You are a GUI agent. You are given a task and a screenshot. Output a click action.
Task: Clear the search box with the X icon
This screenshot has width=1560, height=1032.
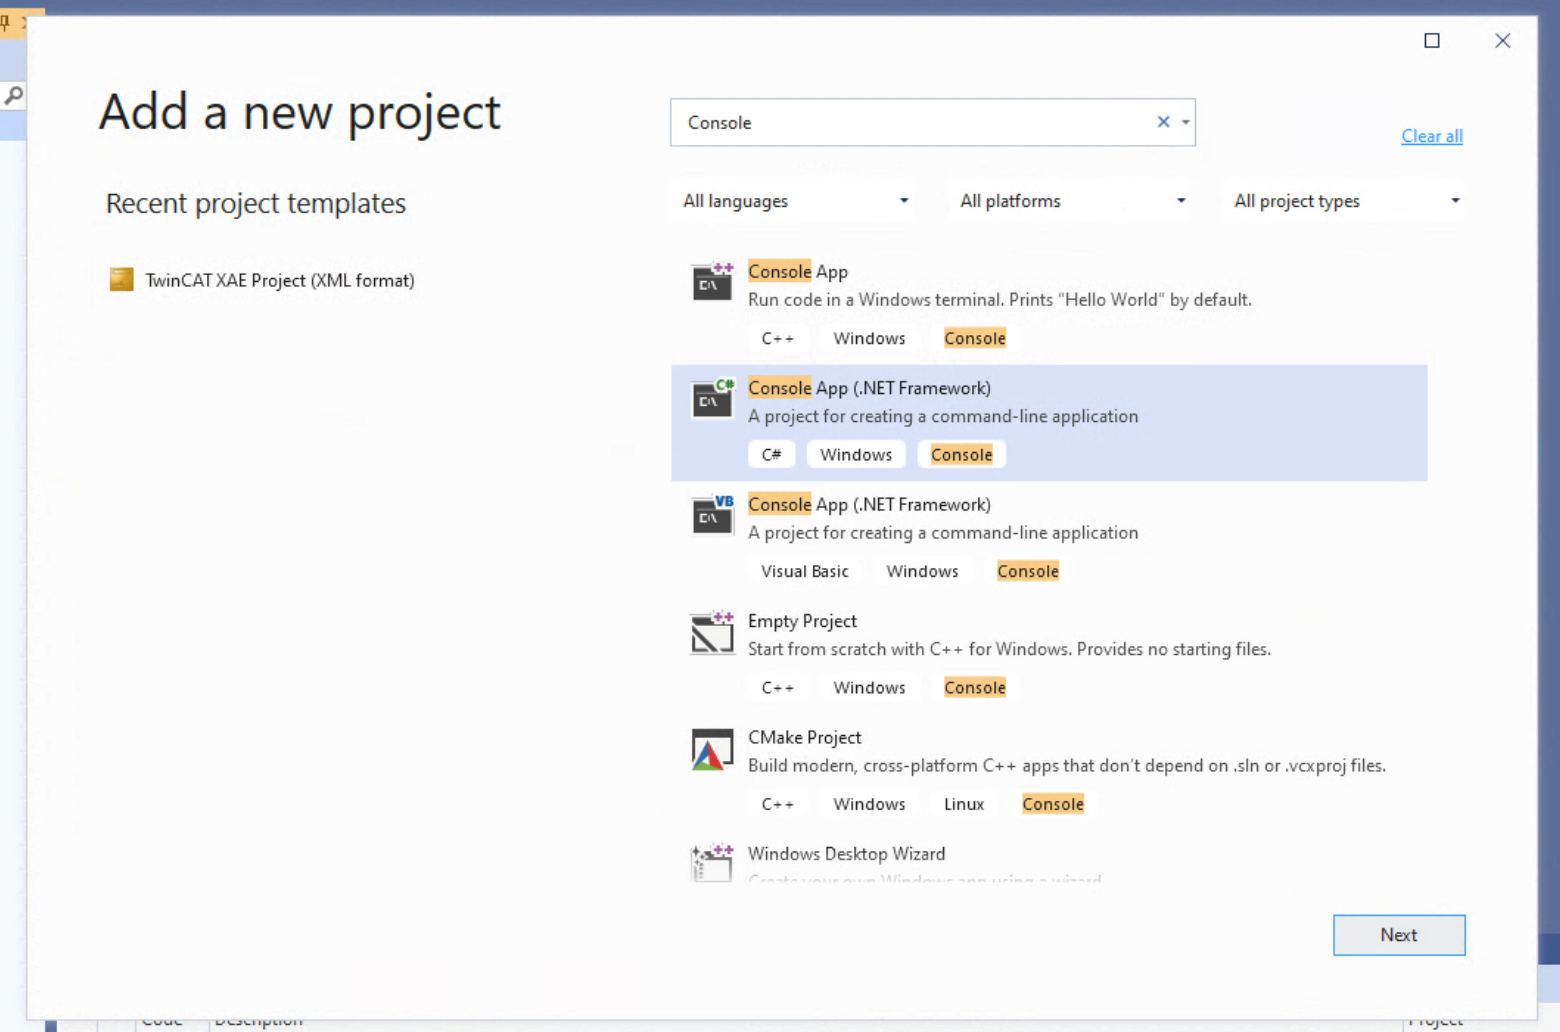click(1163, 122)
